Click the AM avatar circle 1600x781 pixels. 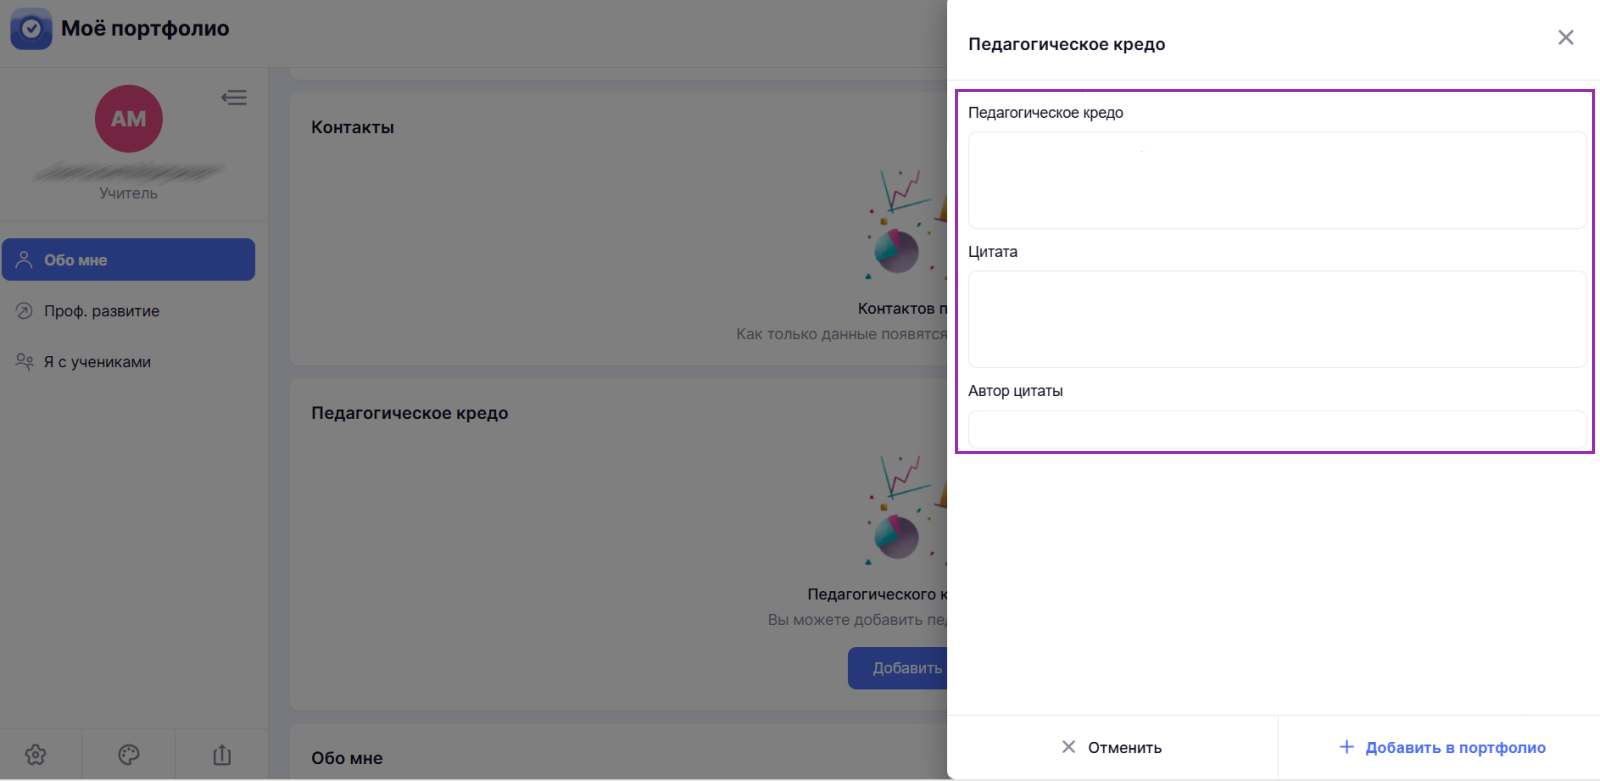point(129,119)
